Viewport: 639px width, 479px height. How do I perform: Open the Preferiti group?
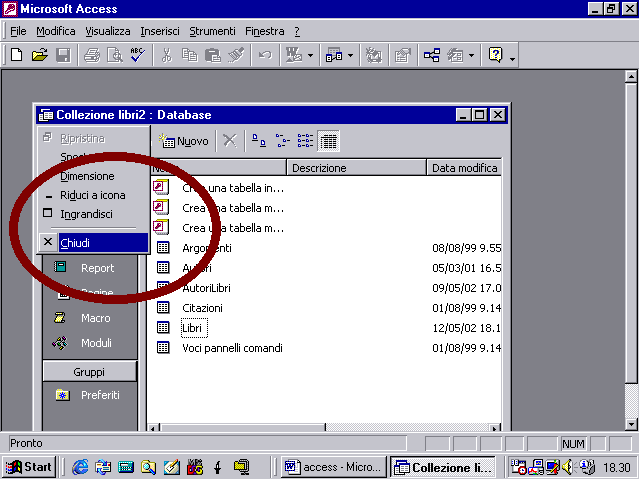(x=90, y=395)
